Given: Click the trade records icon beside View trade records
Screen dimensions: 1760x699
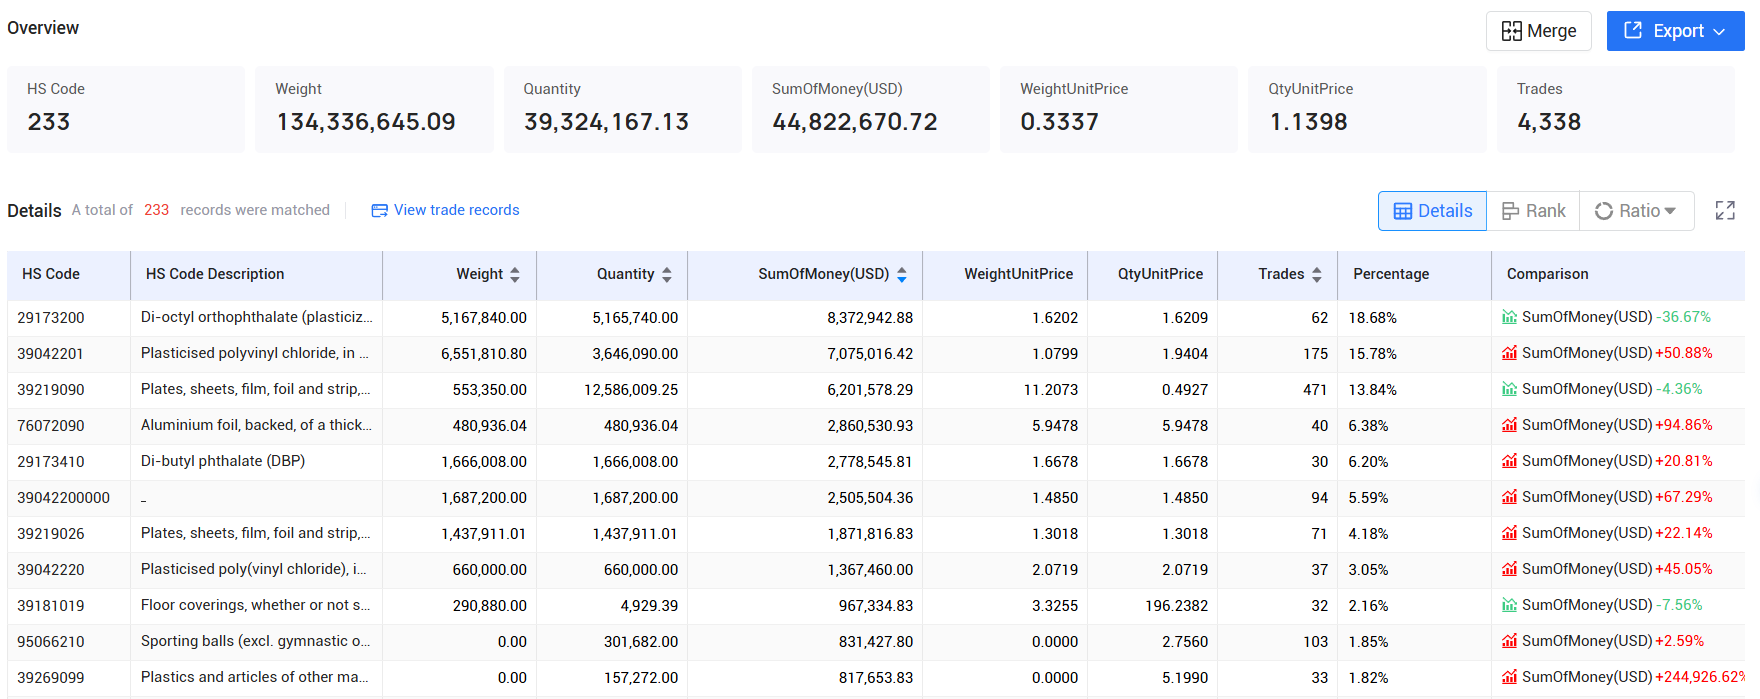Looking at the screenshot, I should [379, 211].
